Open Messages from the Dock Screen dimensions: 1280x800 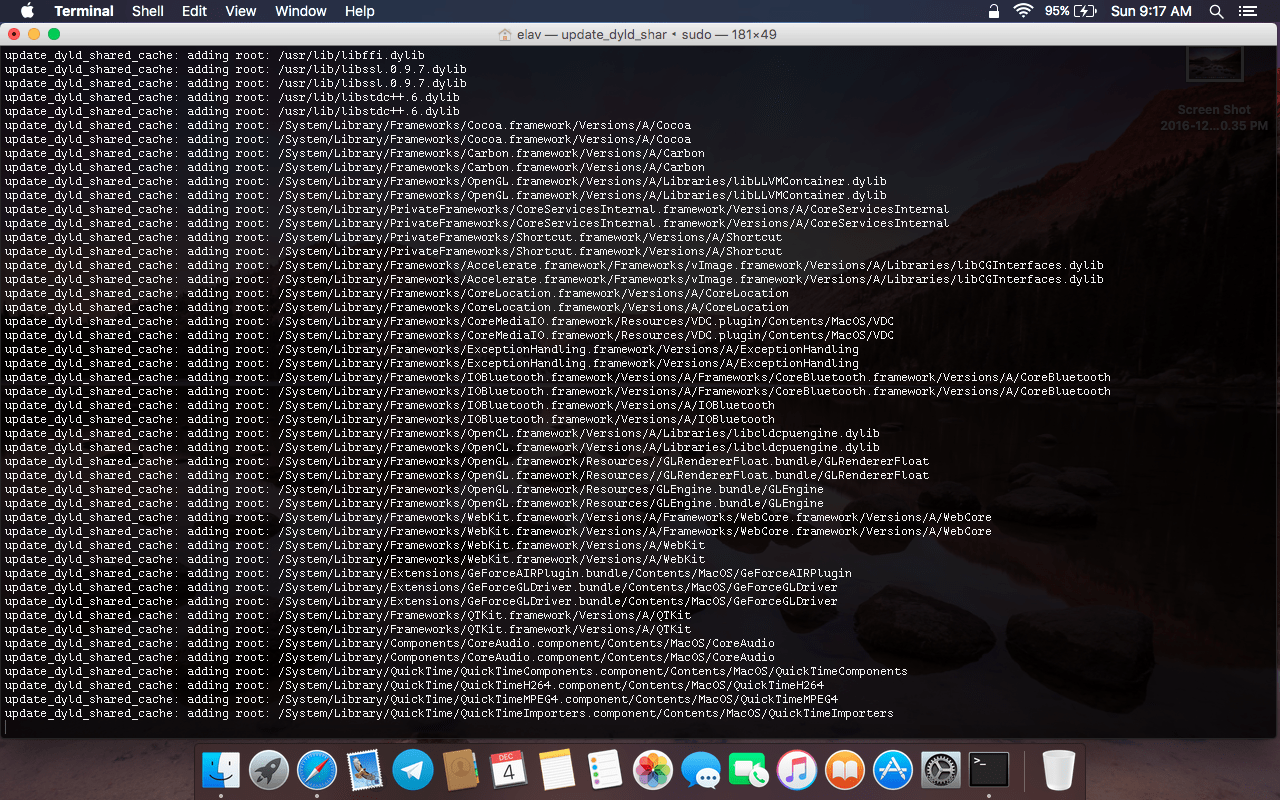click(x=701, y=770)
